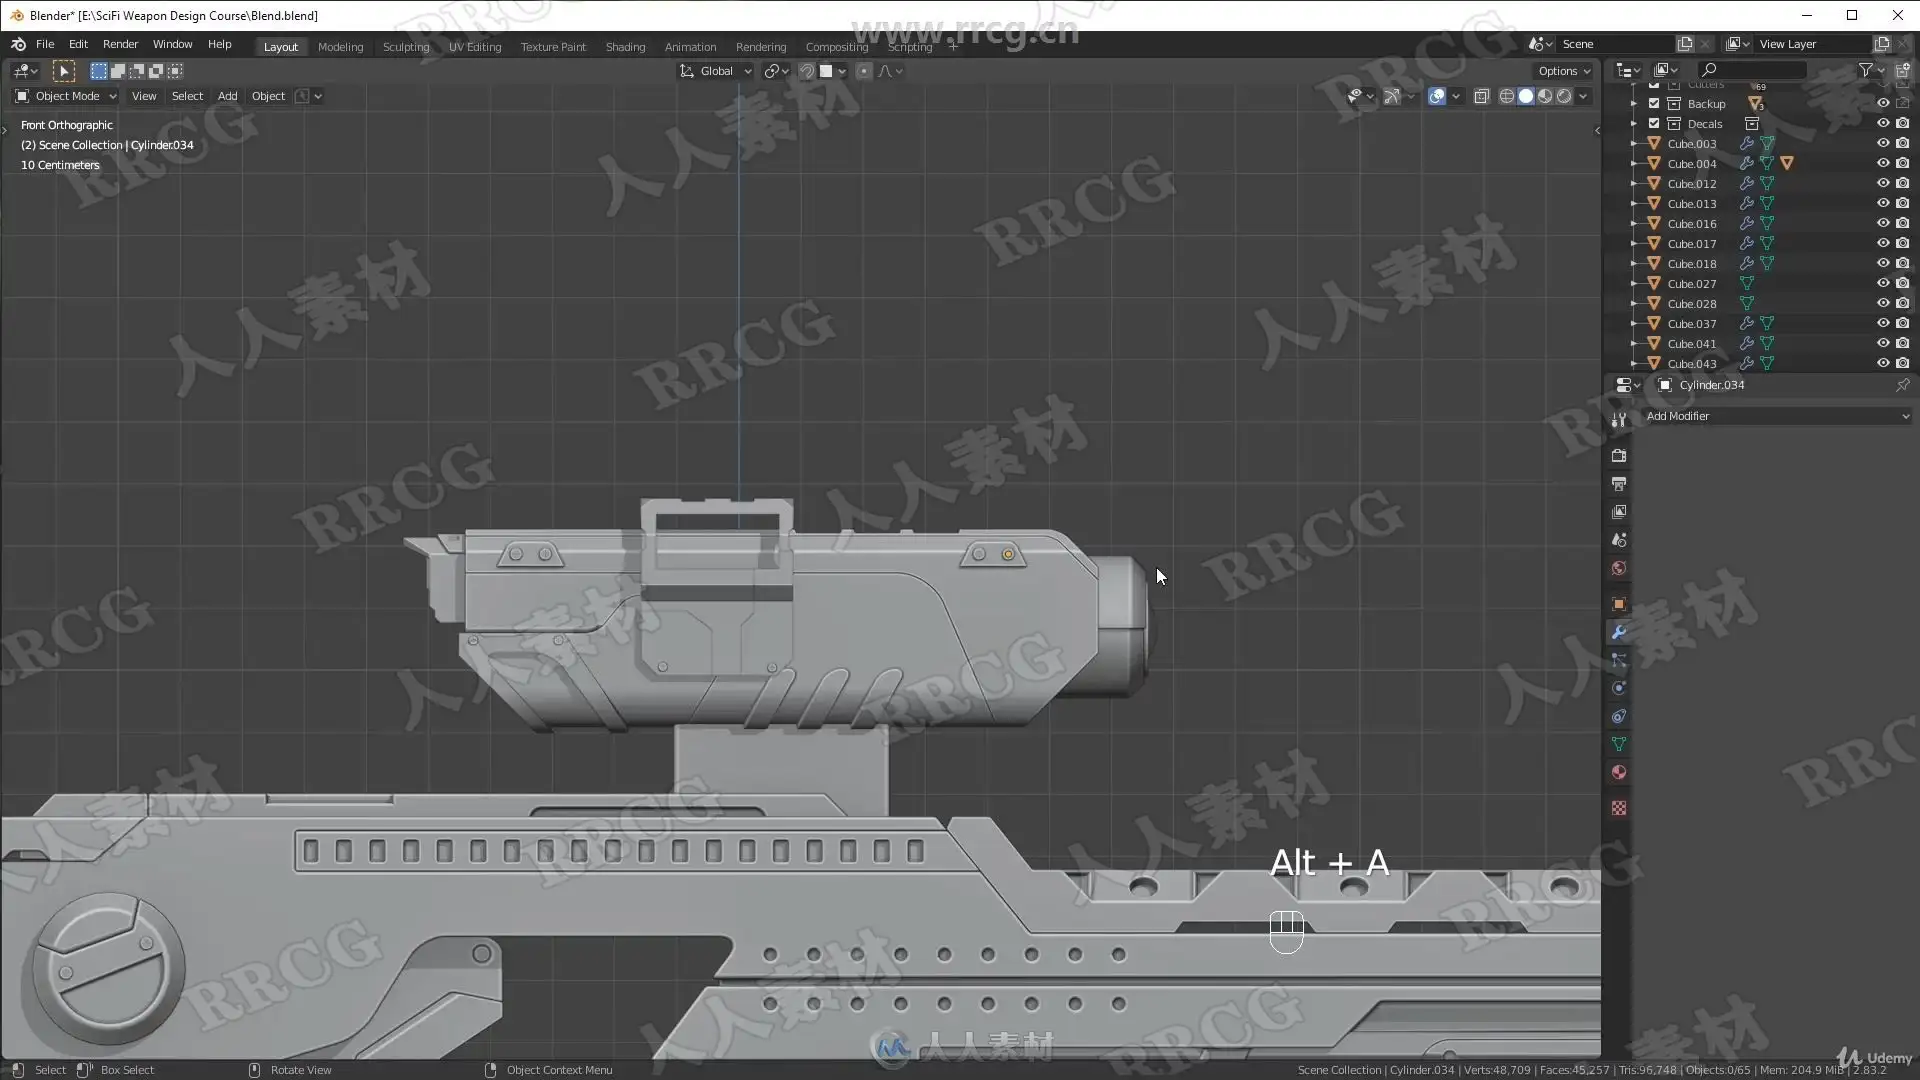Switch to the Sculpting workspace tab
Image resolution: width=1920 pixels, height=1080 pixels.
405,47
